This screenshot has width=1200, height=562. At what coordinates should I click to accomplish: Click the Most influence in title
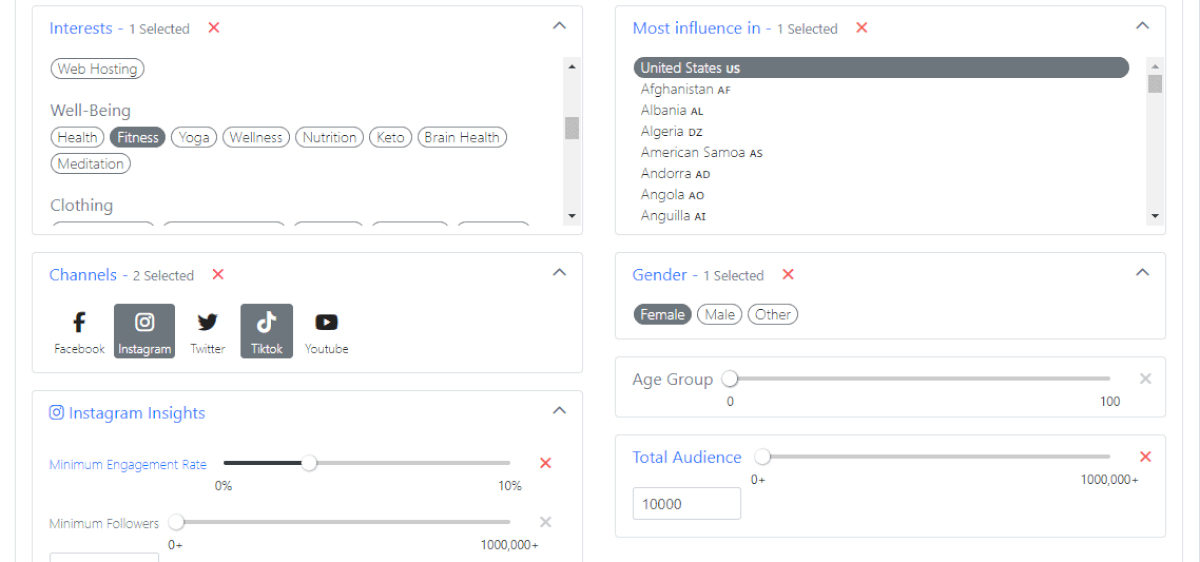click(x=696, y=28)
